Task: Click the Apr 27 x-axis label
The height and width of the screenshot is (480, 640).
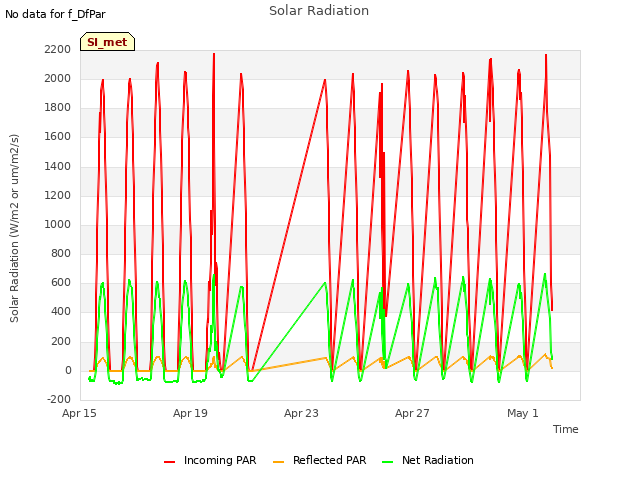Action: click(412, 413)
